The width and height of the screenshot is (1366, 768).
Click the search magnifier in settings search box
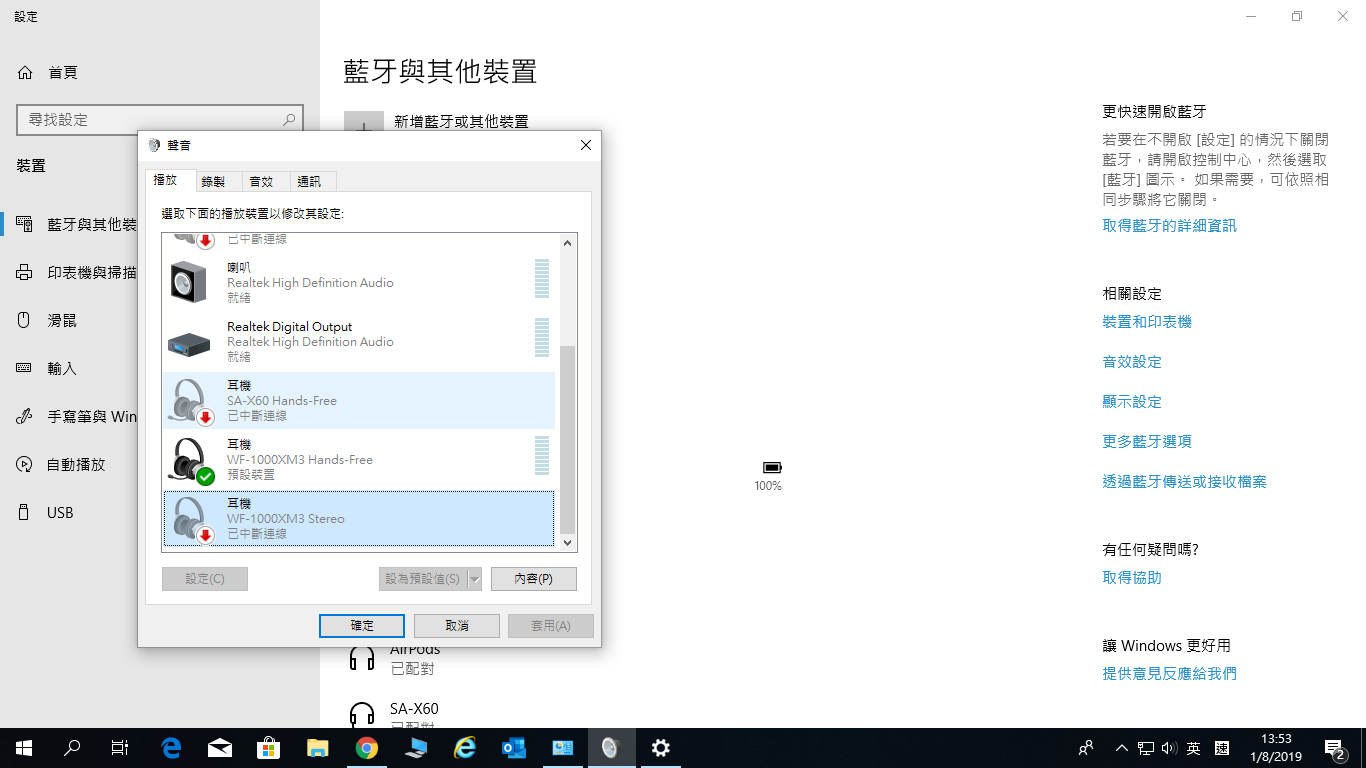point(289,119)
